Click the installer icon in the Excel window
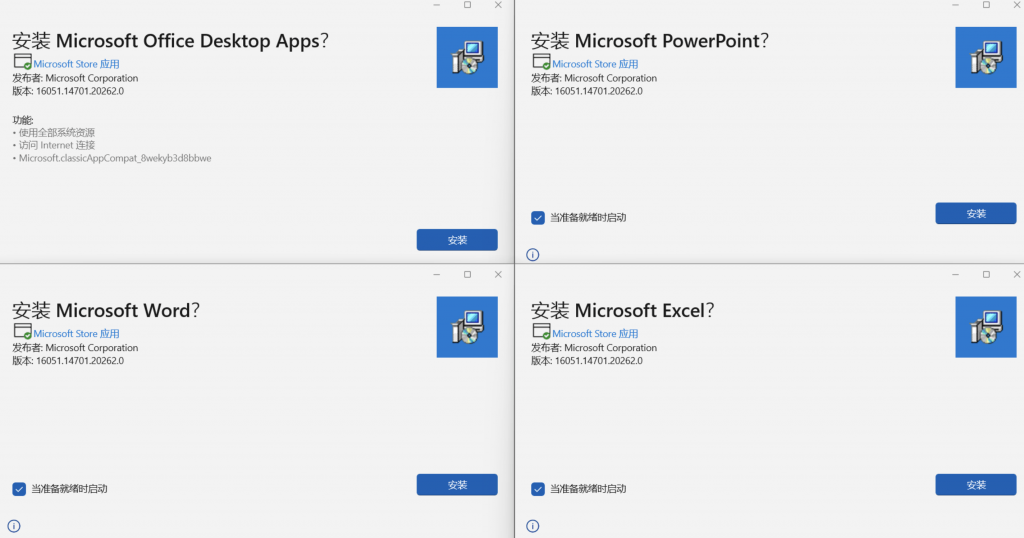 [x=985, y=327]
